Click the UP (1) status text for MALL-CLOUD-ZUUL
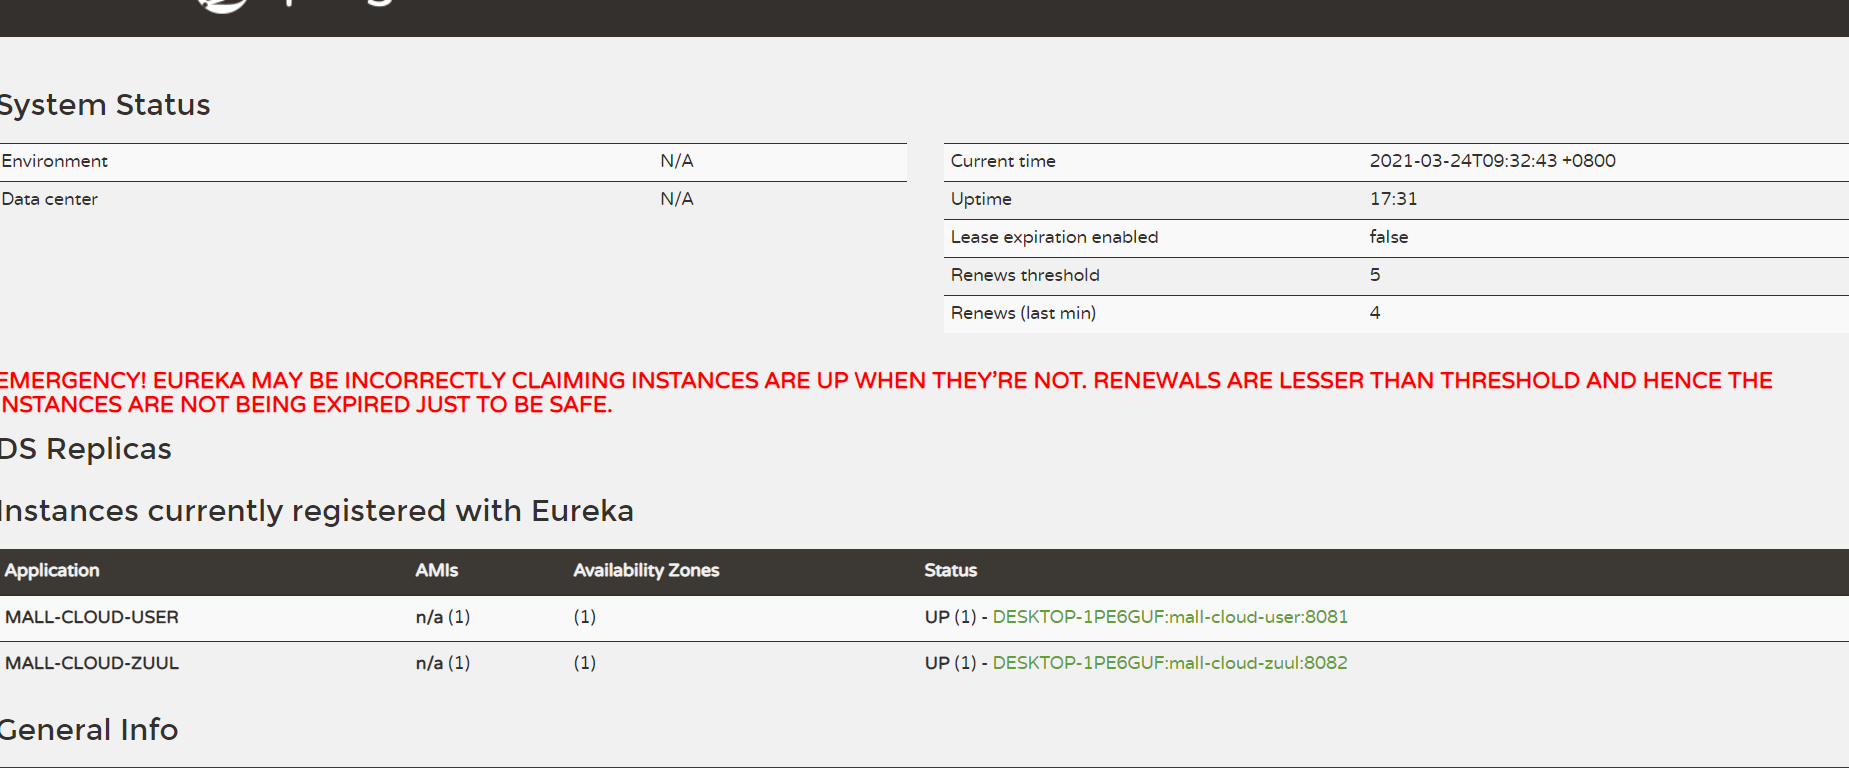The width and height of the screenshot is (1849, 768). click(x=950, y=663)
